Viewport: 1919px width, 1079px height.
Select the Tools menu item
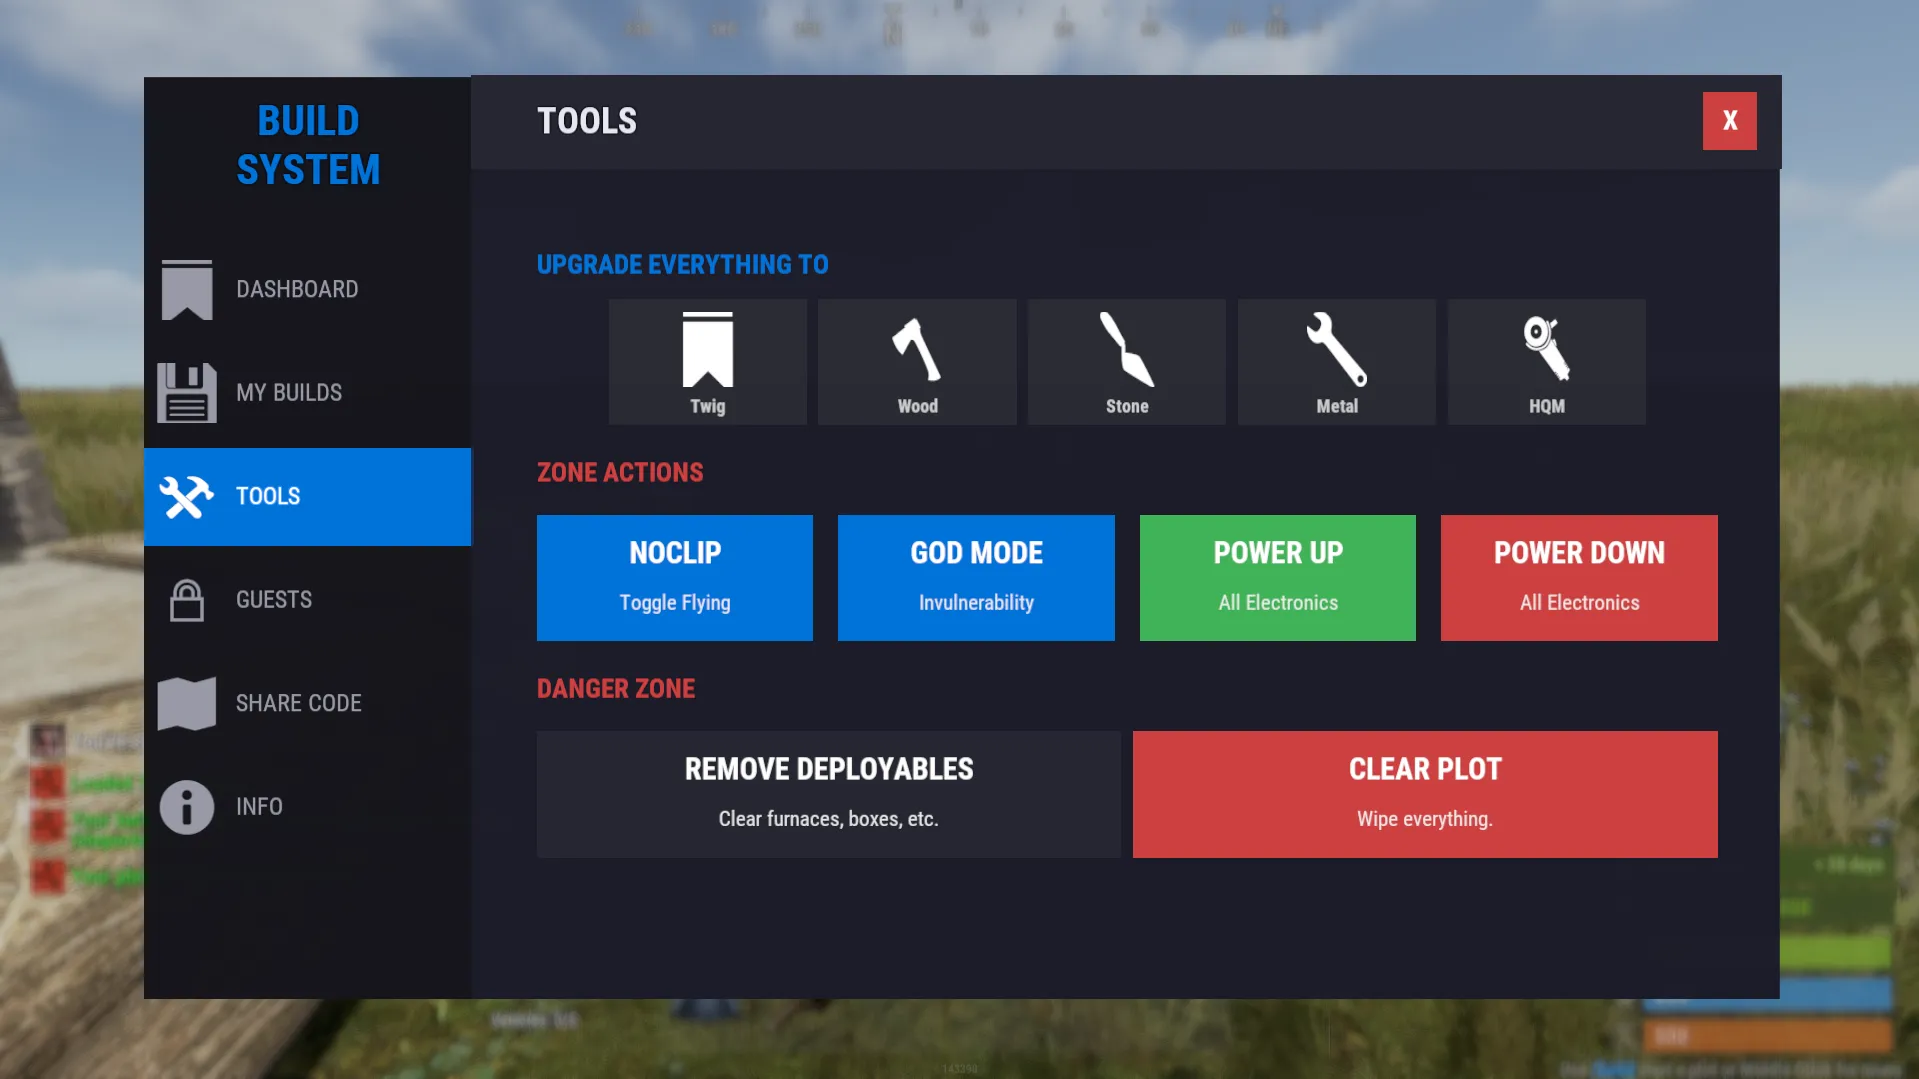click(308, 497)
